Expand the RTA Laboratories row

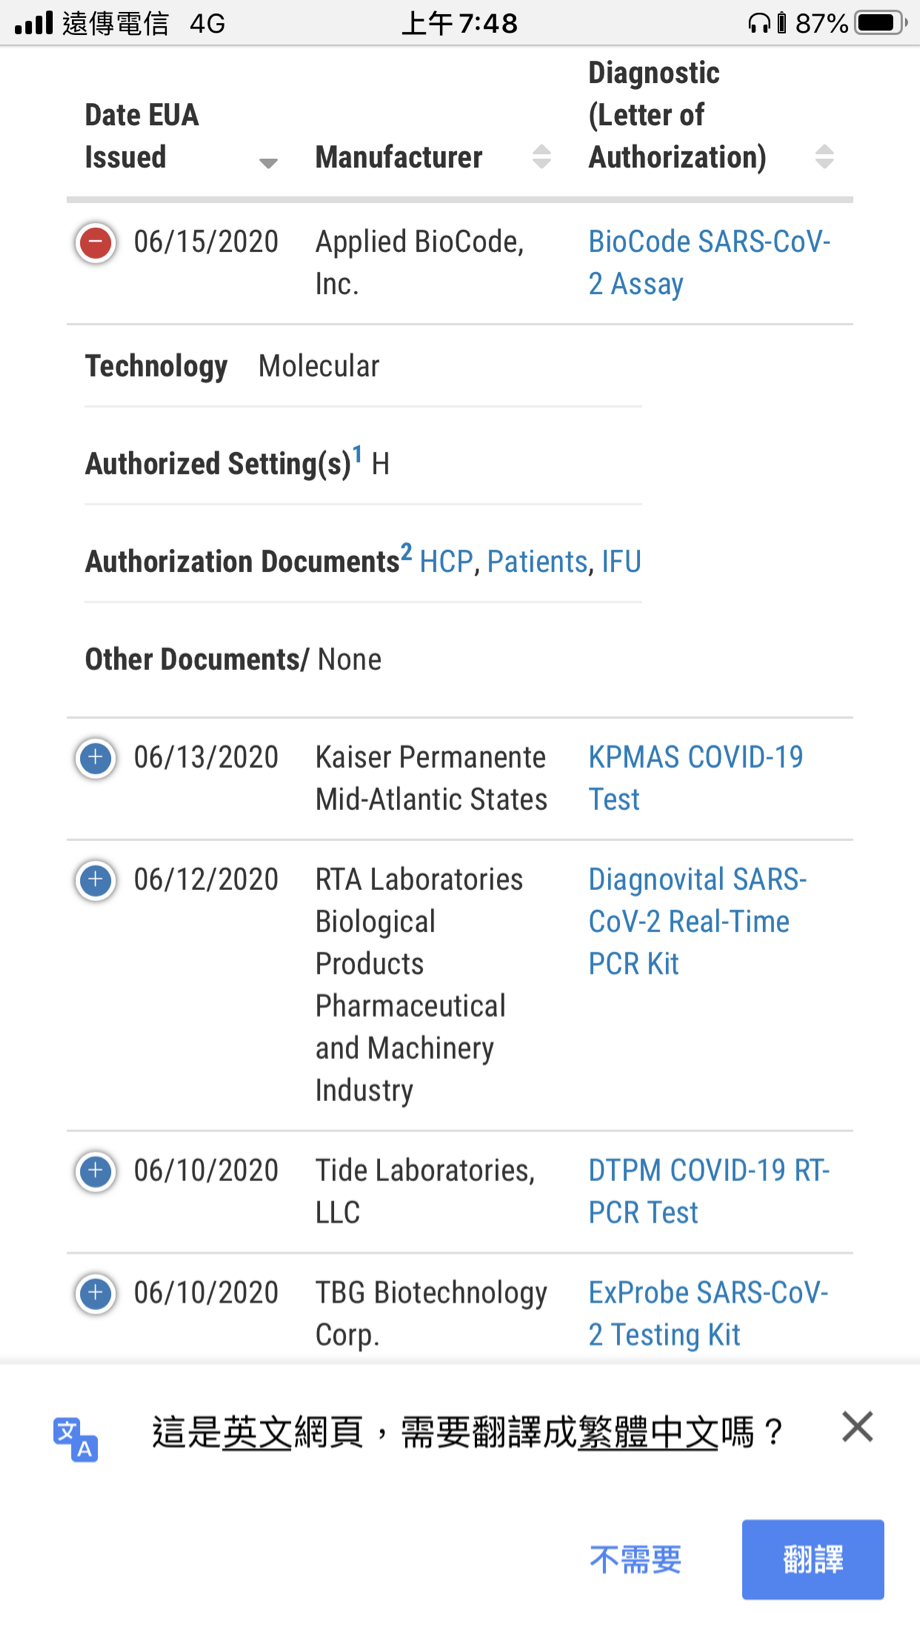(x=96, y=880)
